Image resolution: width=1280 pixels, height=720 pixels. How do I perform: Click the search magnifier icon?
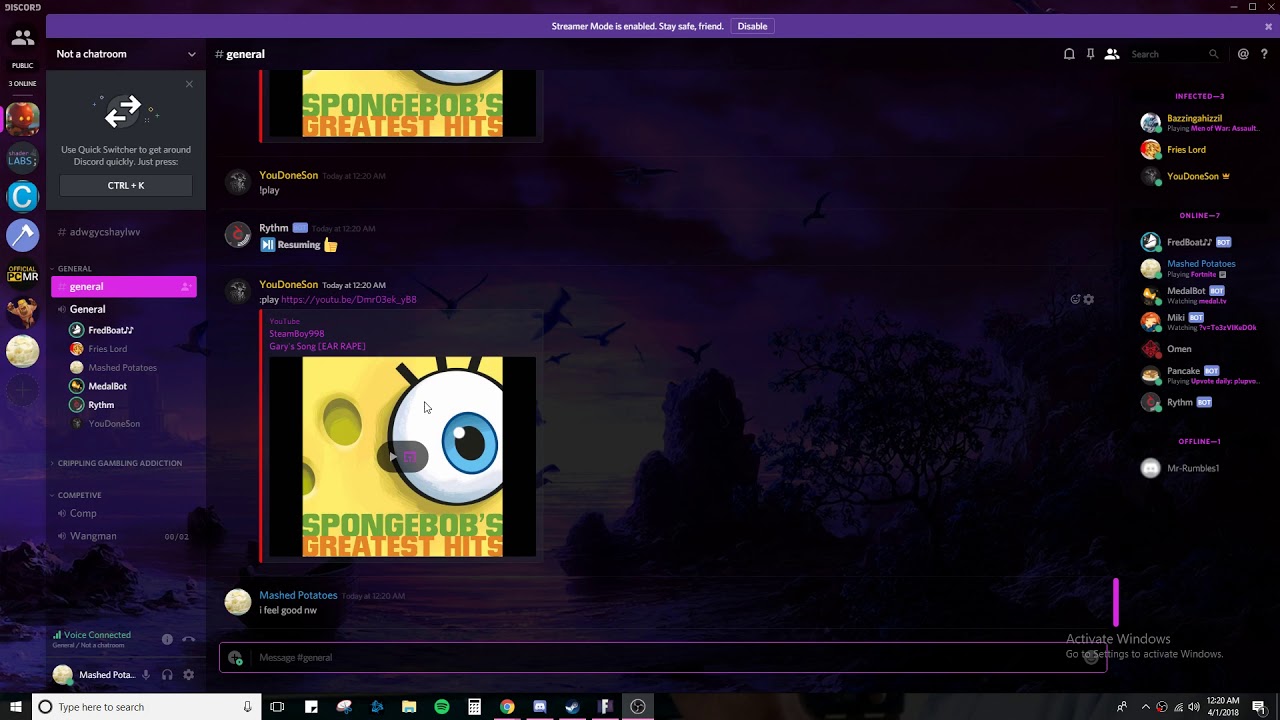click(x=1213, y=54)
